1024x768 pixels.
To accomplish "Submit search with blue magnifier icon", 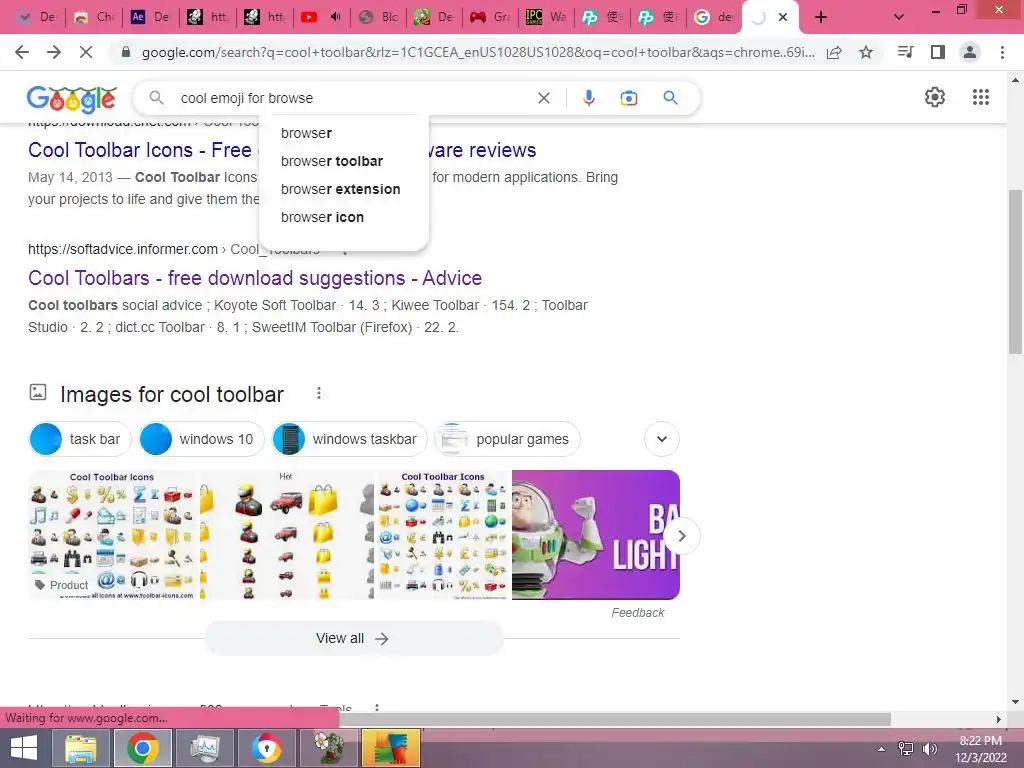I will [670, 98].
